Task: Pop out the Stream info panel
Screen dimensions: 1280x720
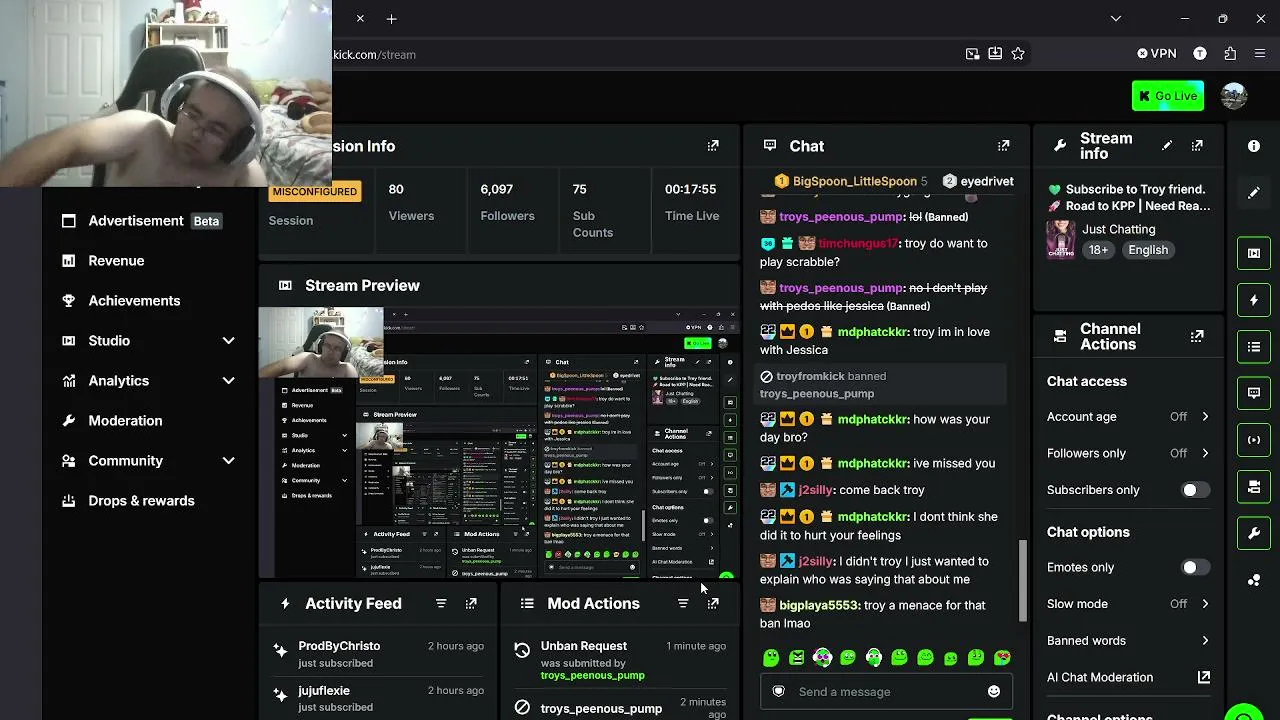Action: [1197, 146]
